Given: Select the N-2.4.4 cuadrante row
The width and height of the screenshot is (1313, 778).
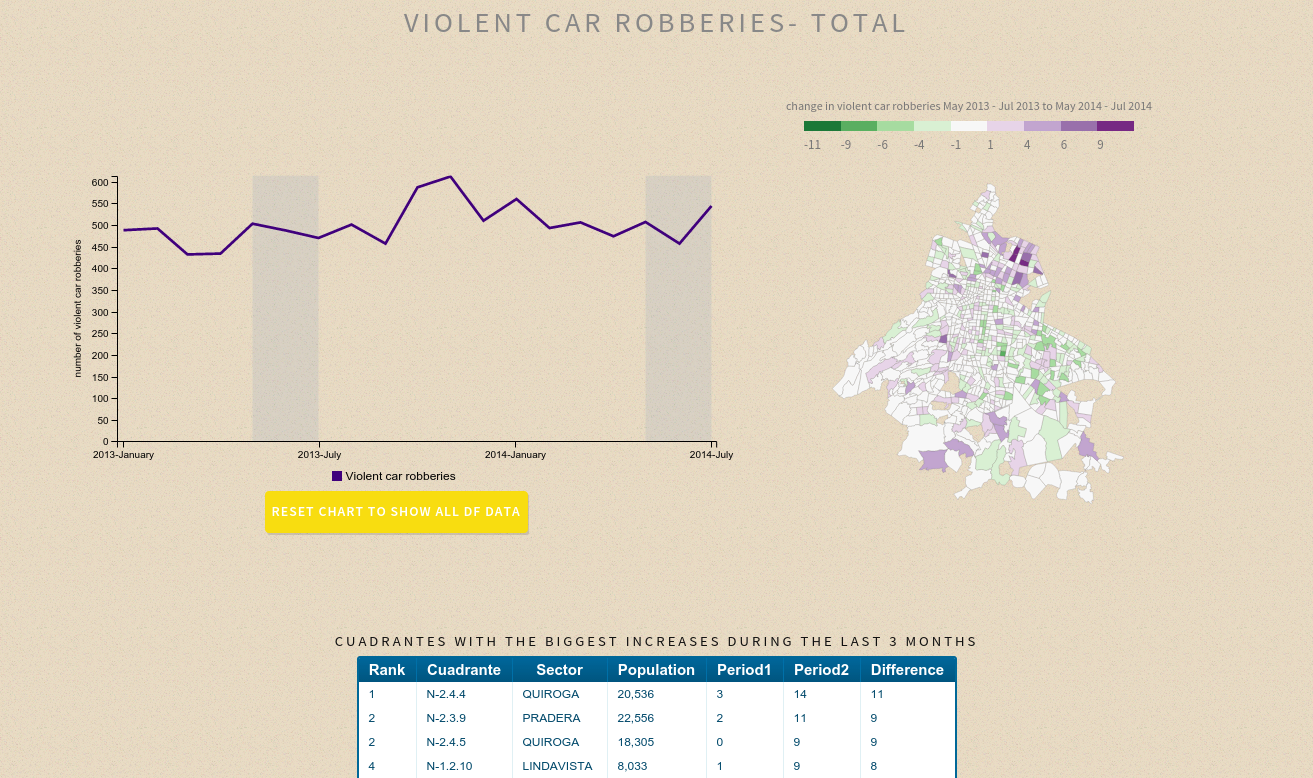Looking at the screenshot, I should (x=446, y=694).
